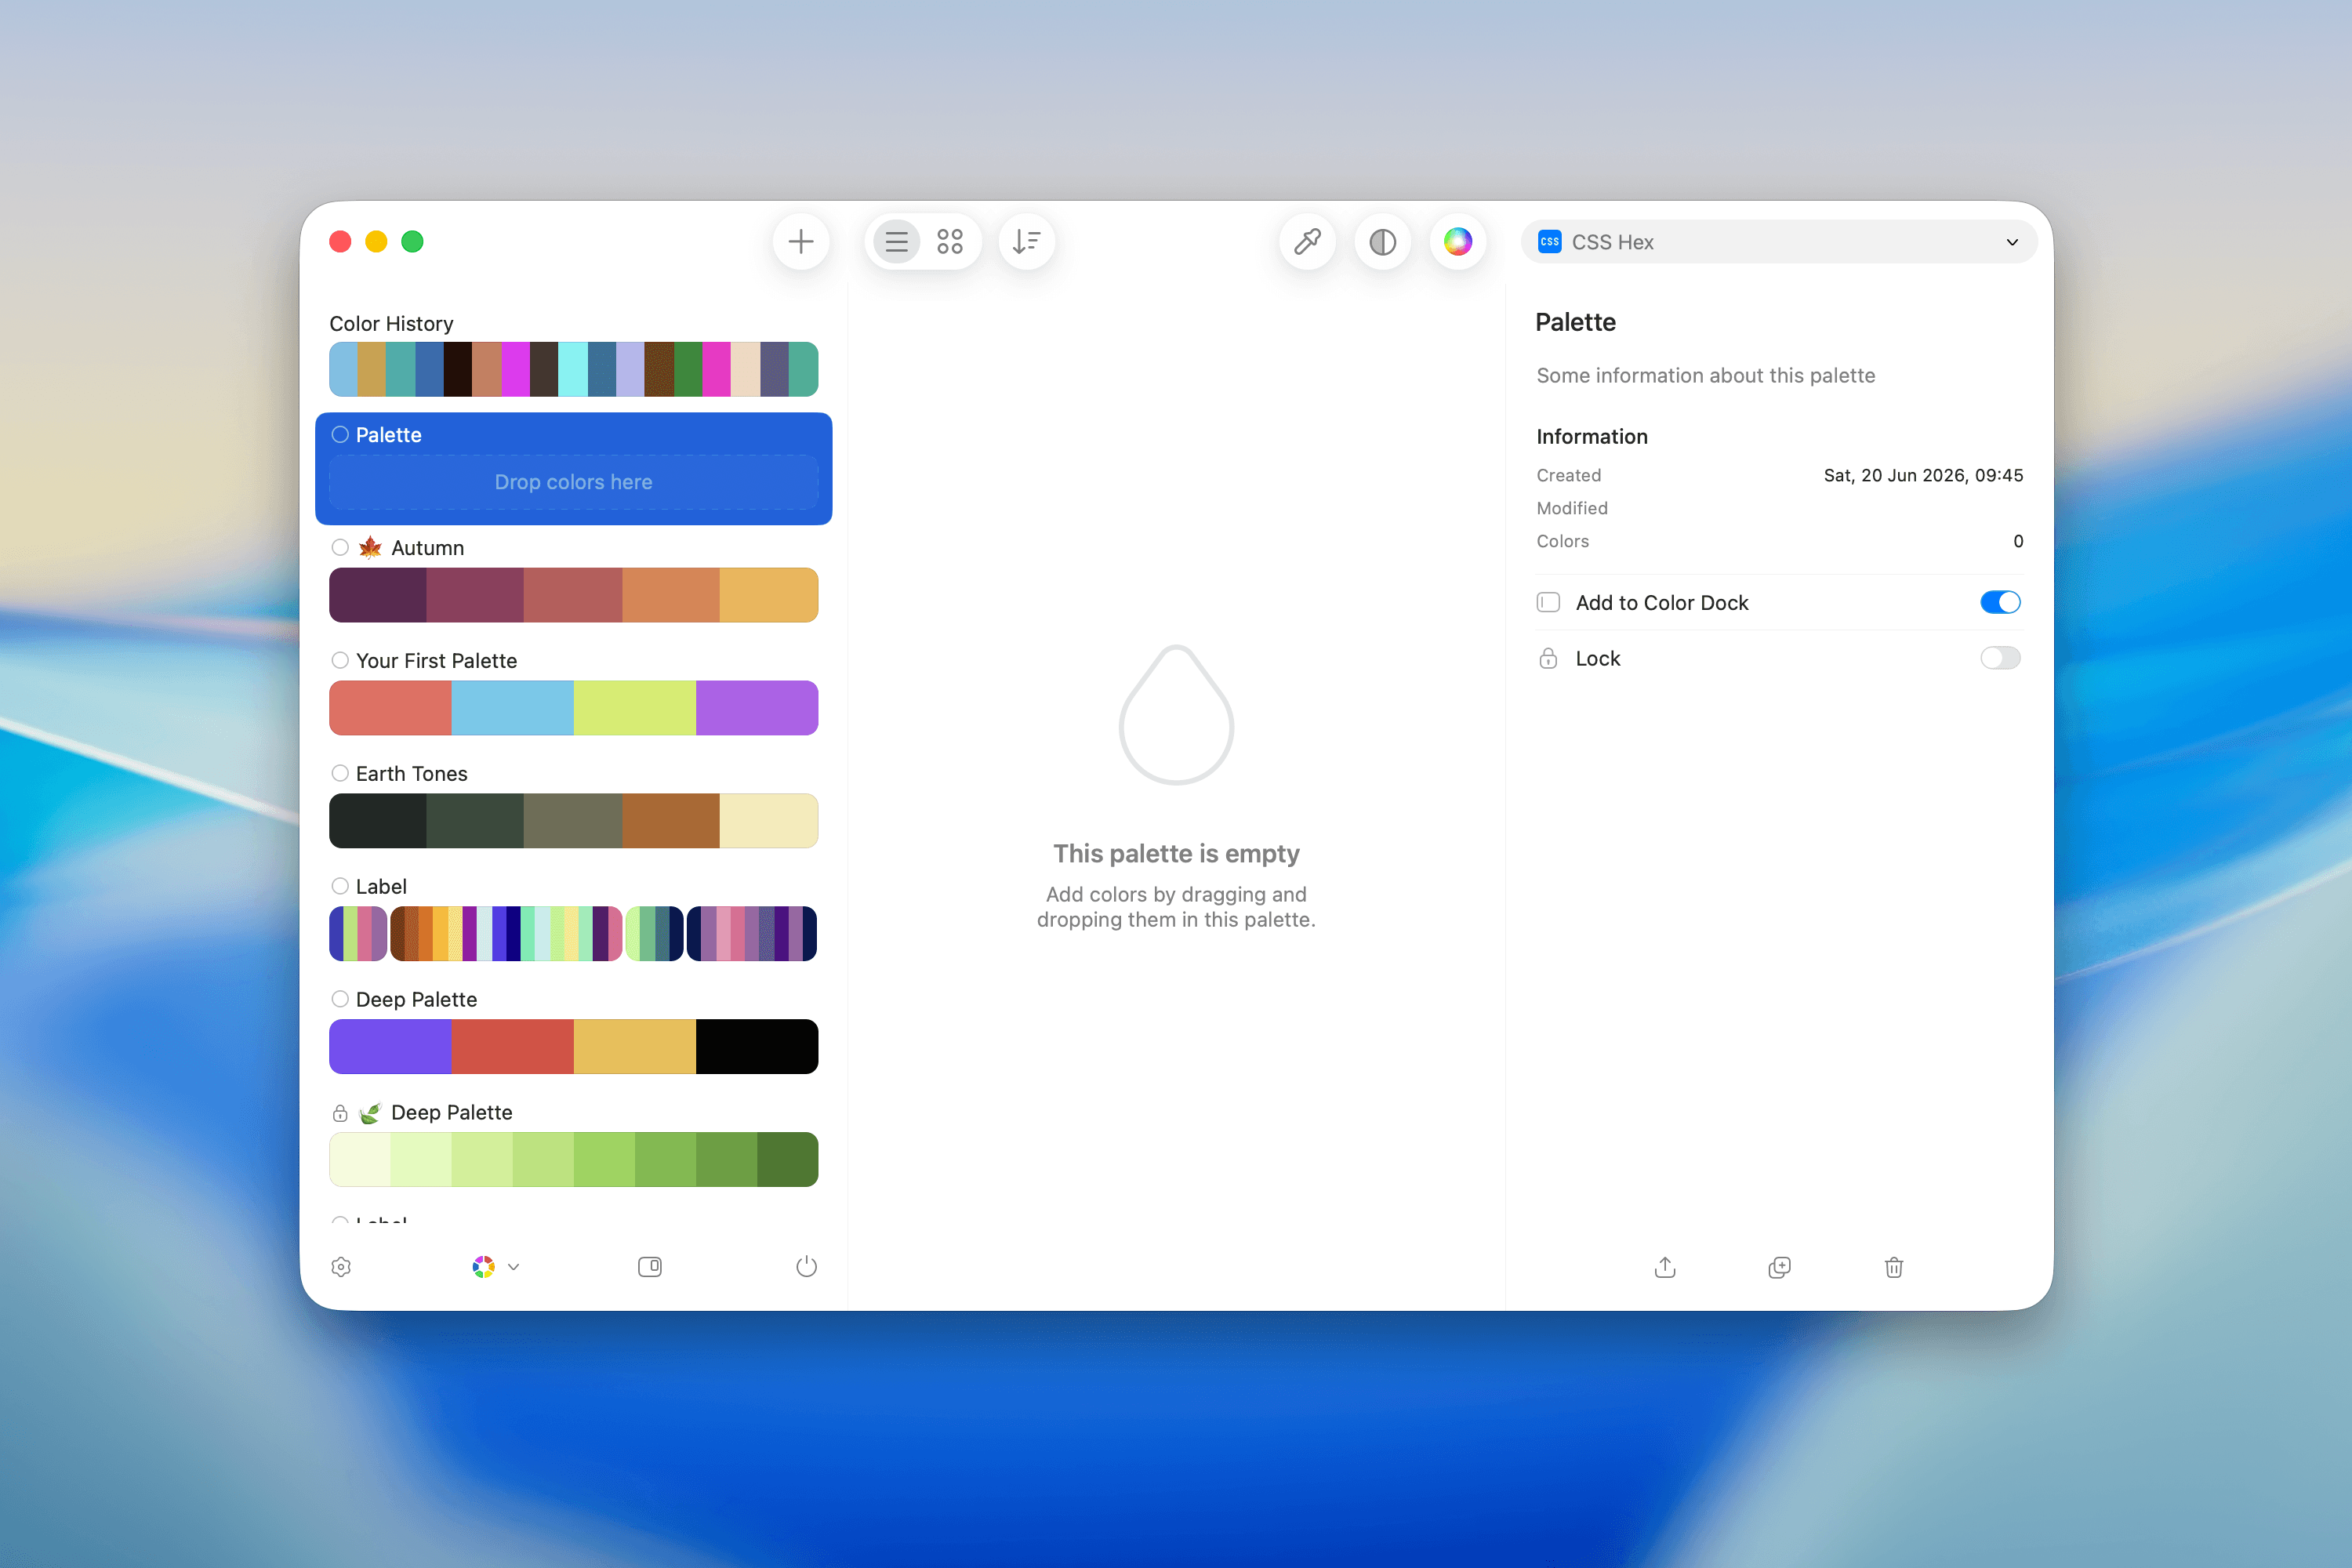Edit the Palette title in the inspector
Image resolution: width=2352 pixels, height=1568 pixels.
[x=1575, y=322]
